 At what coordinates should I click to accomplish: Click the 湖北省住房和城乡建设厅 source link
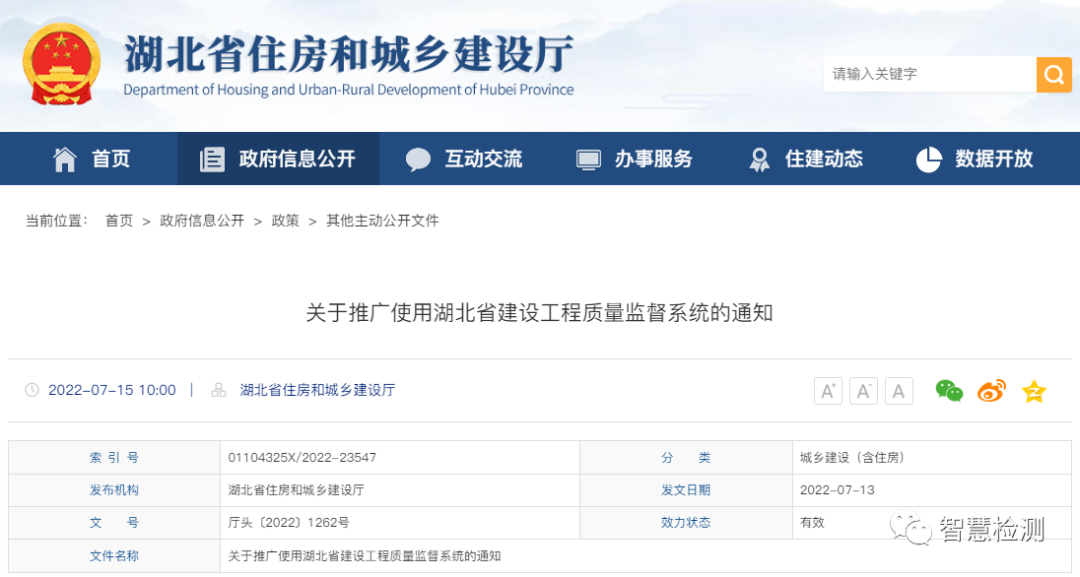click(x=317, y=390)
